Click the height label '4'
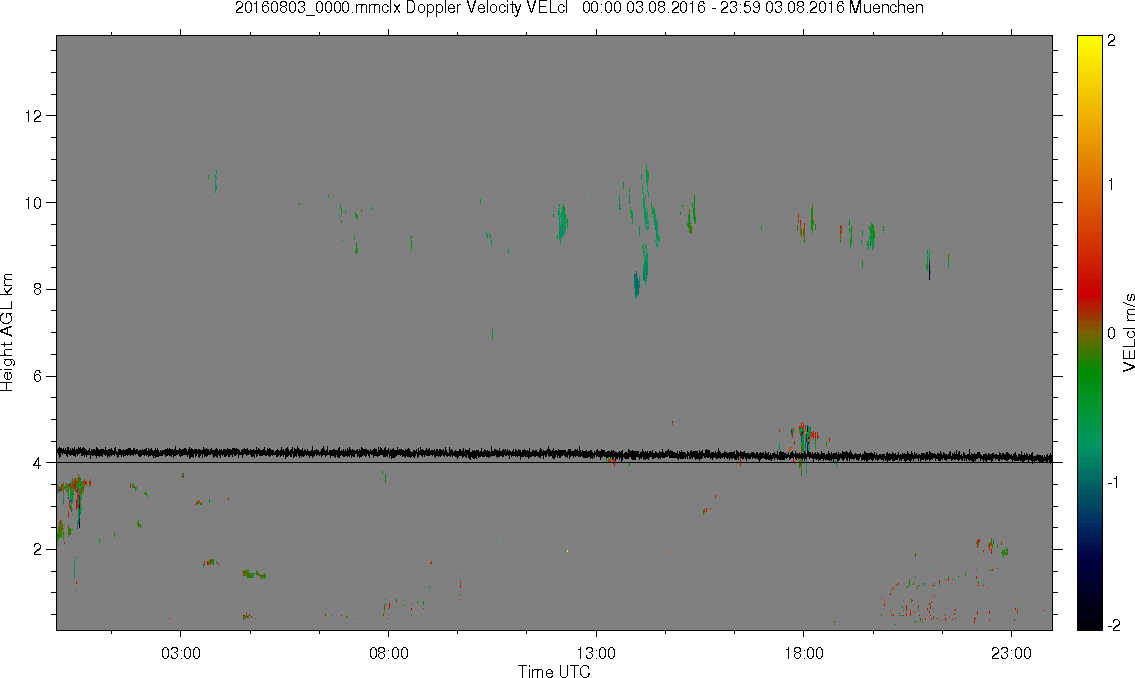Screen dimensions: 1135x678 pyautogui.click(x=38, y=463)
